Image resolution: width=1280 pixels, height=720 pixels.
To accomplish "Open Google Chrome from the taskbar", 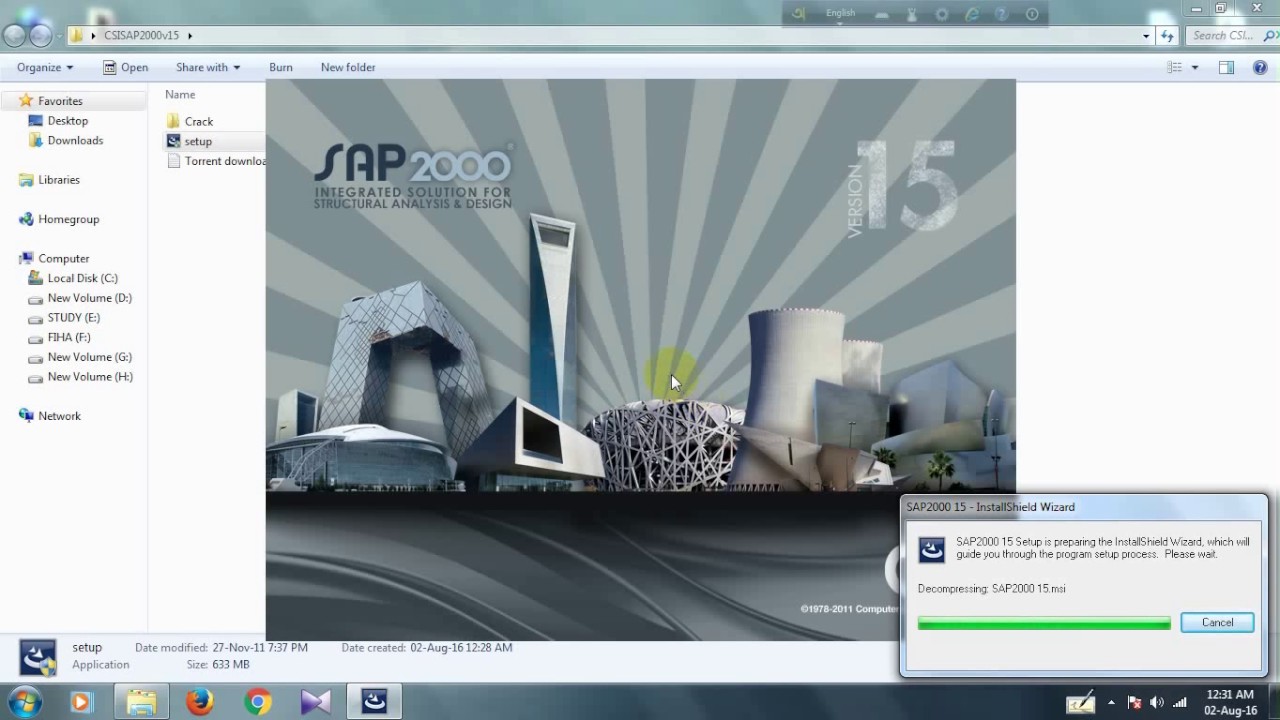I will tap(257, 703).
